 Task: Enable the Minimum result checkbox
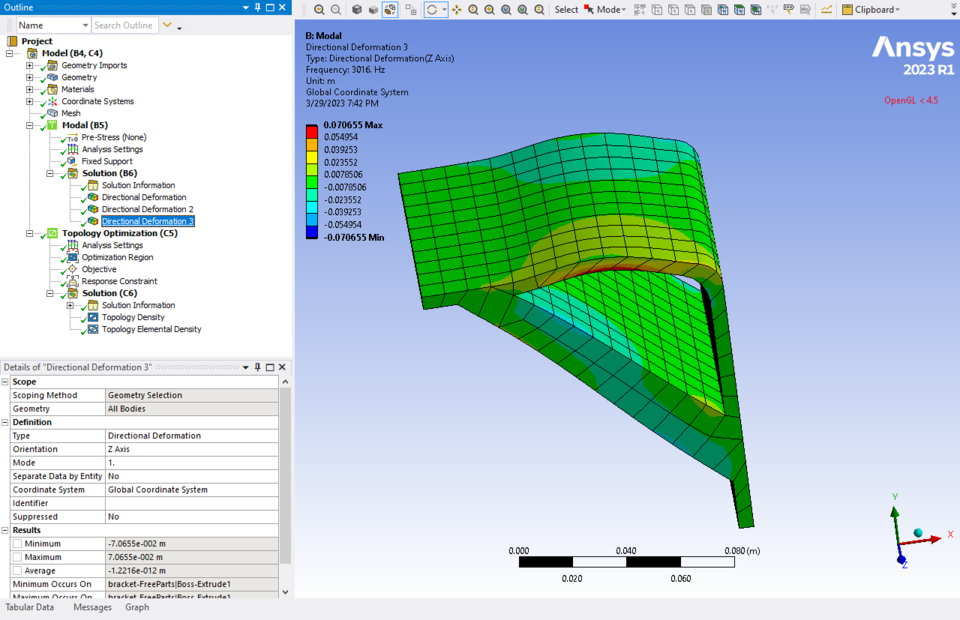[x=17, y=544]
